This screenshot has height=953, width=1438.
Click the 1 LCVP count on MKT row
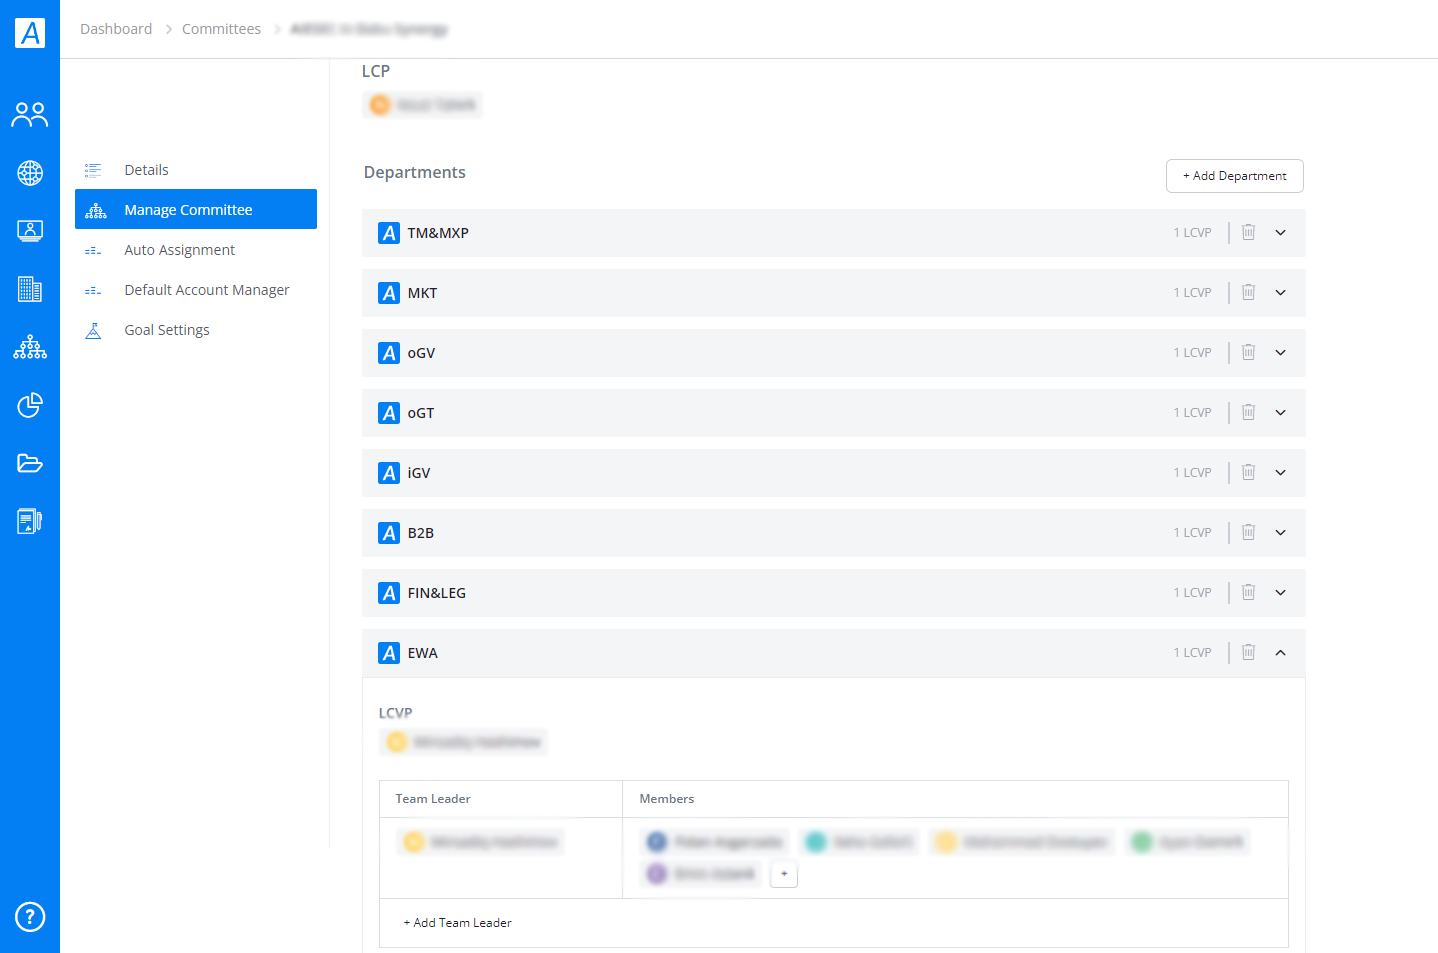click(x=1192, y=292)
